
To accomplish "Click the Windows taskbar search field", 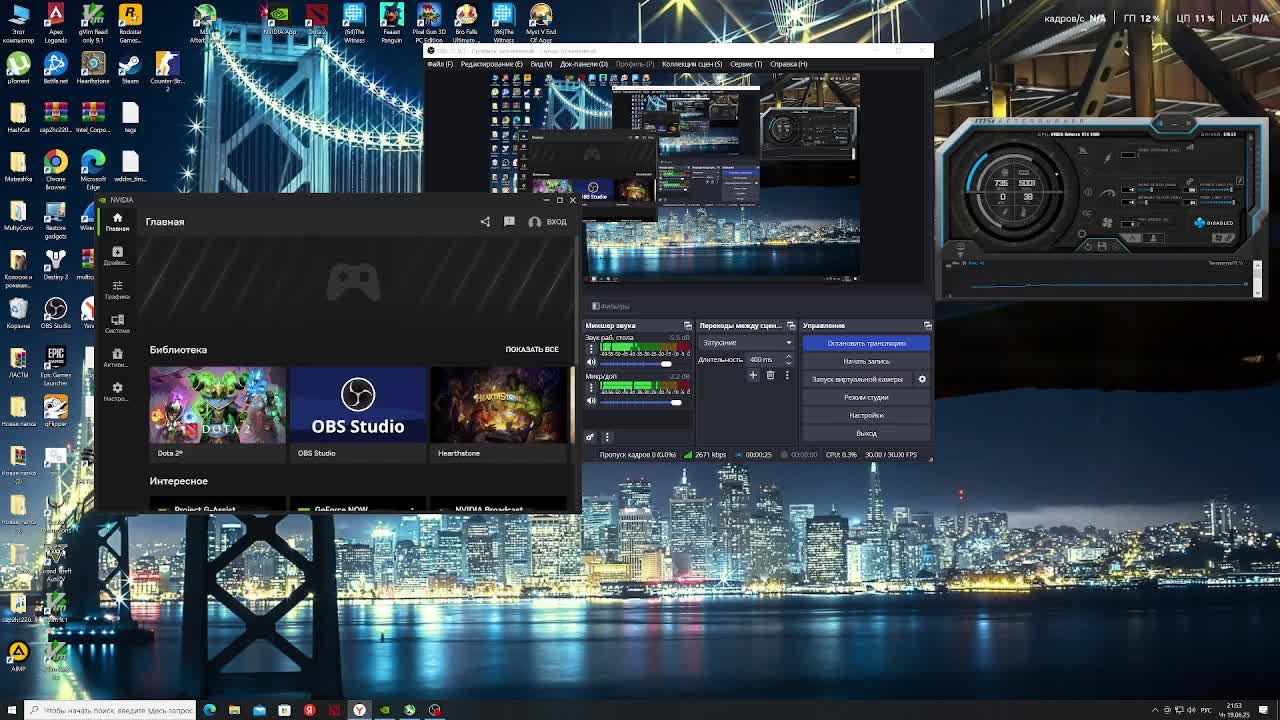I will (x=110, y=710).
